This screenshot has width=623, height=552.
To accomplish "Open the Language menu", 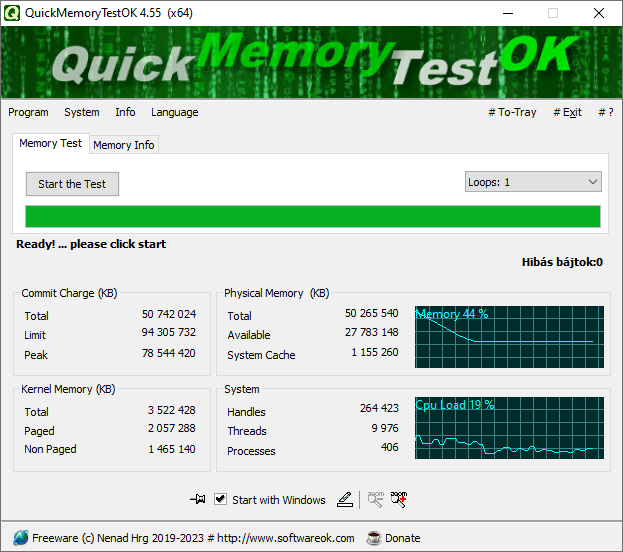I will 174,112.
